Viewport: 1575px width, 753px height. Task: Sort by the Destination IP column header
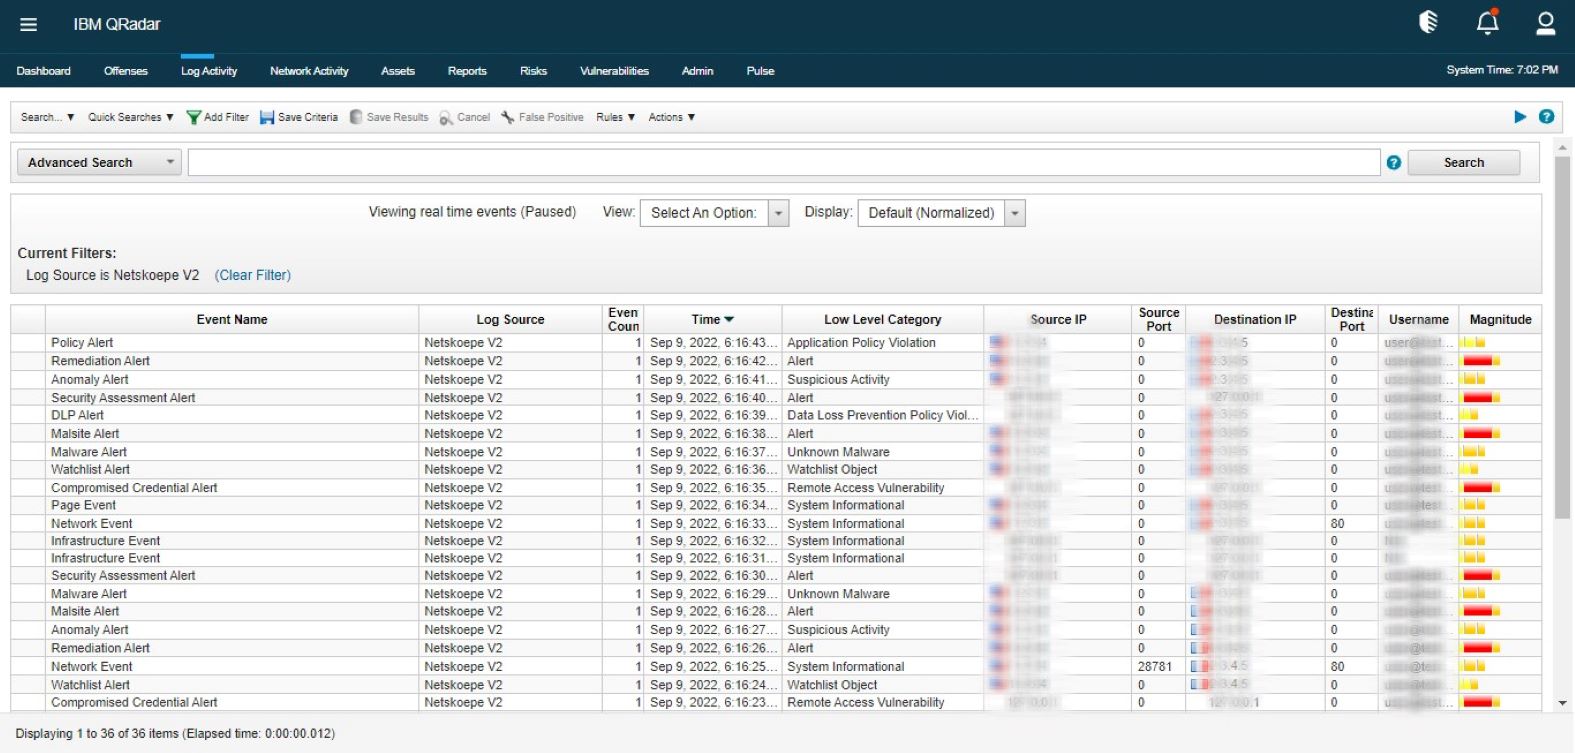tap(1255, 319)
